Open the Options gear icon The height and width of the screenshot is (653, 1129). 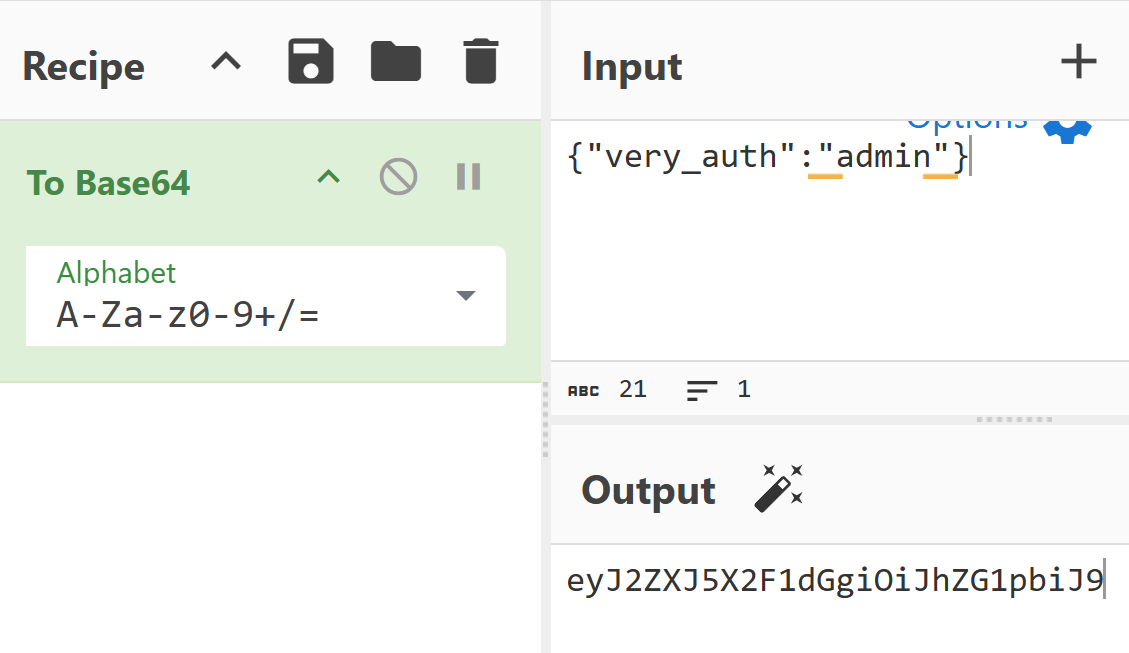click(1067, 126)
